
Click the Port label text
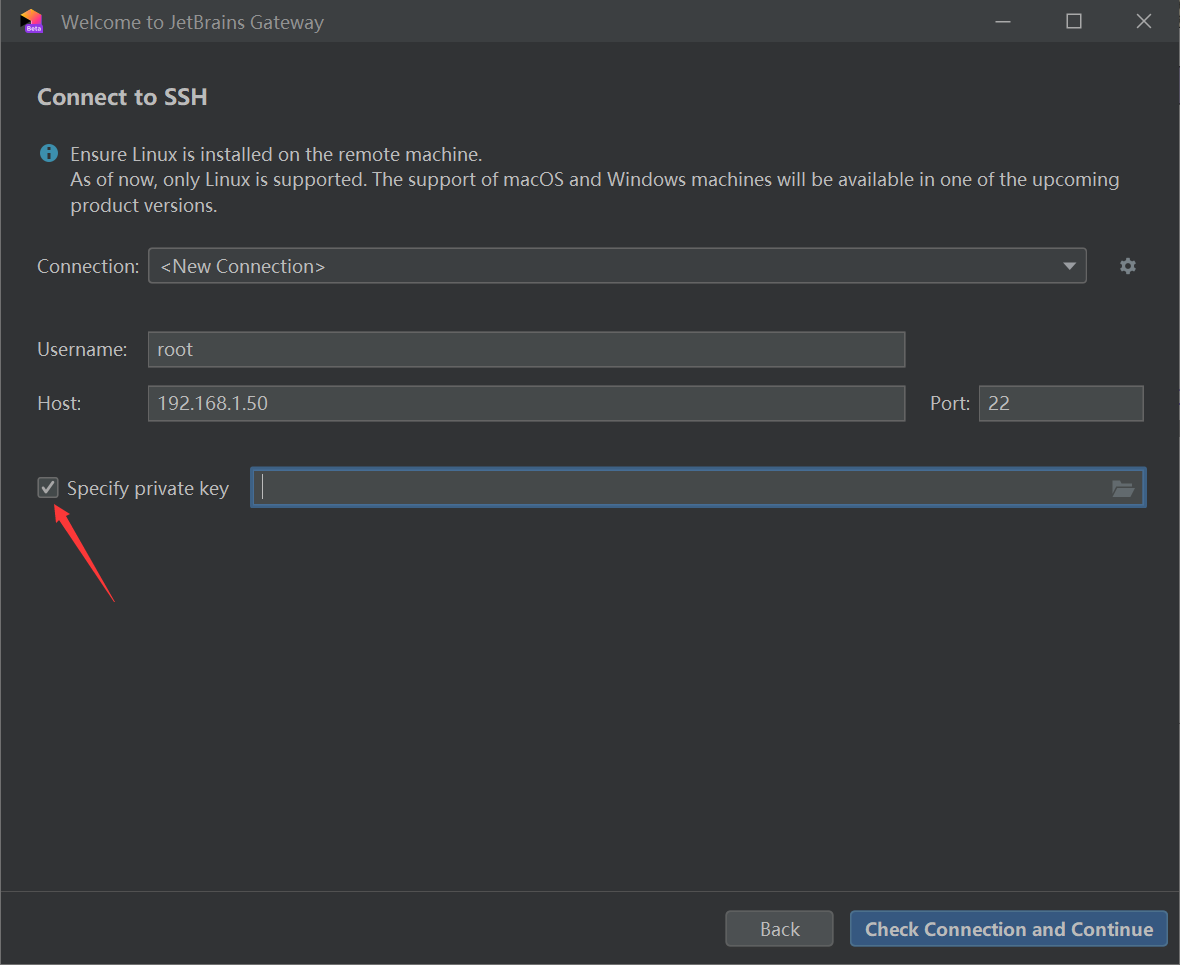click(950, 403)
